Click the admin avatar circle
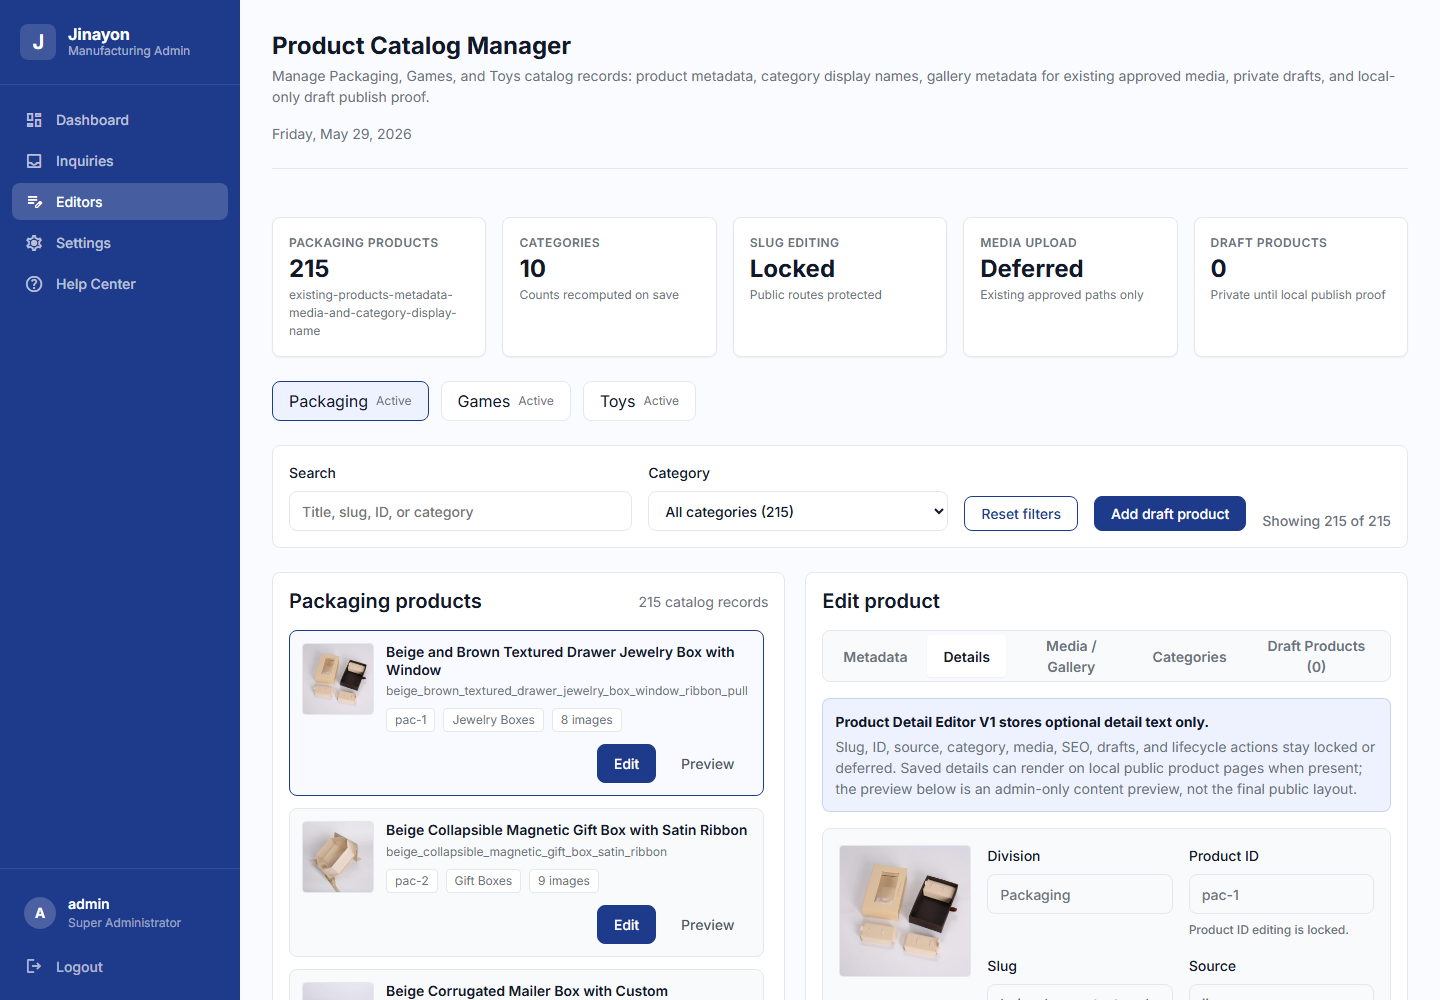 pyautogui.click(x=40, y=912)
